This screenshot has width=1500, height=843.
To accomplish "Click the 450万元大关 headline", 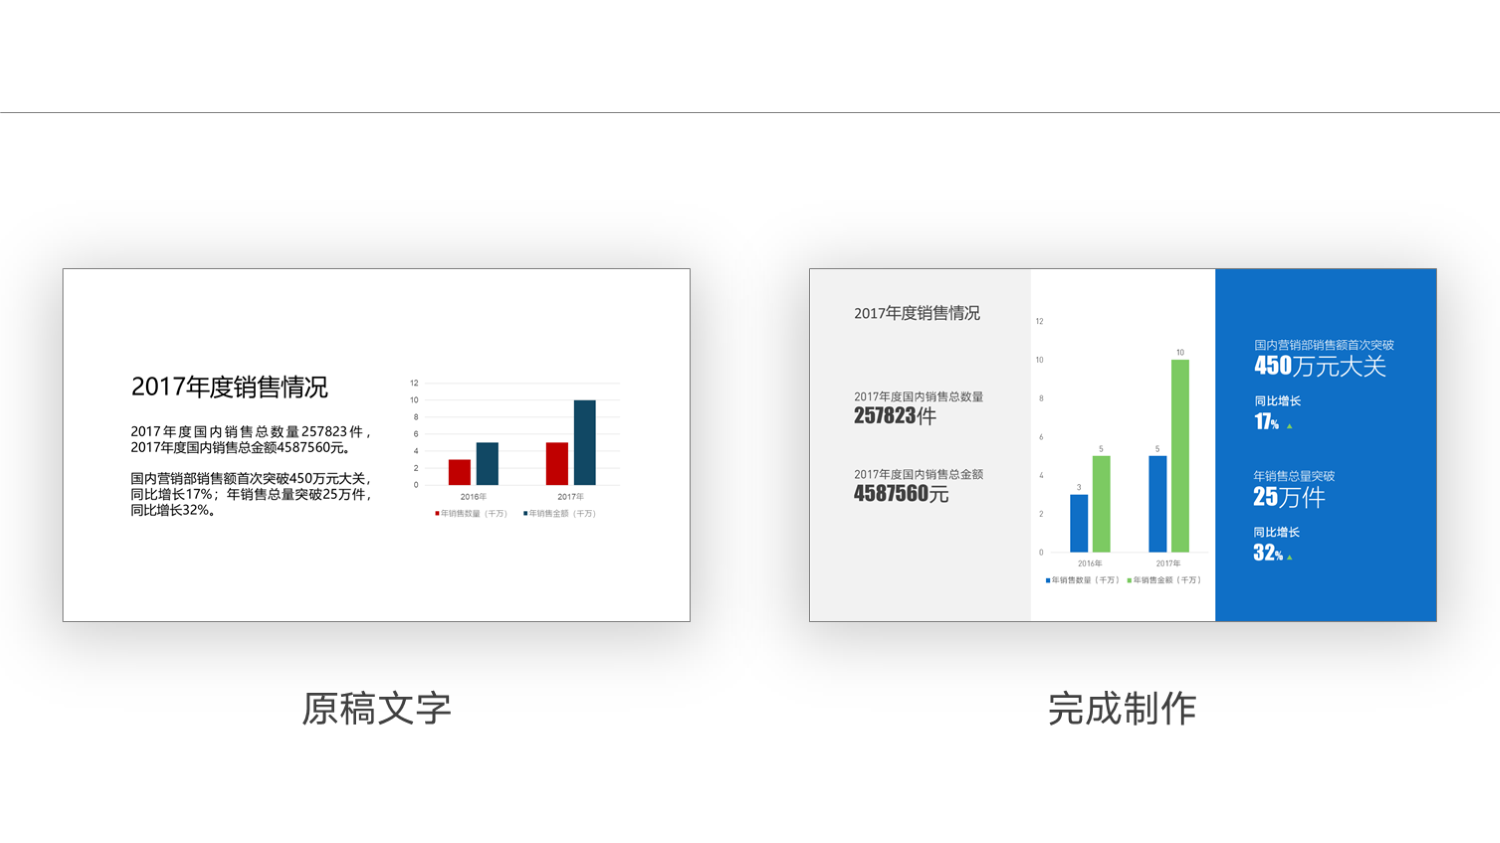I will point(1320,367).
